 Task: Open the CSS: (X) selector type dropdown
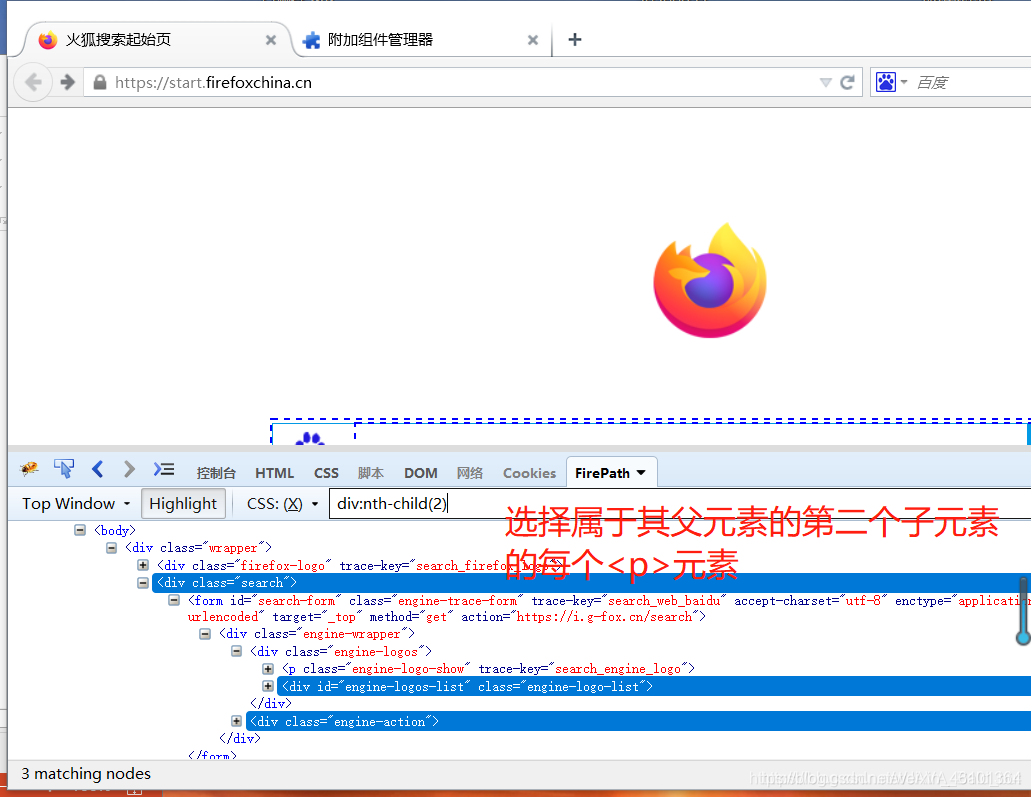coord(282,504)
